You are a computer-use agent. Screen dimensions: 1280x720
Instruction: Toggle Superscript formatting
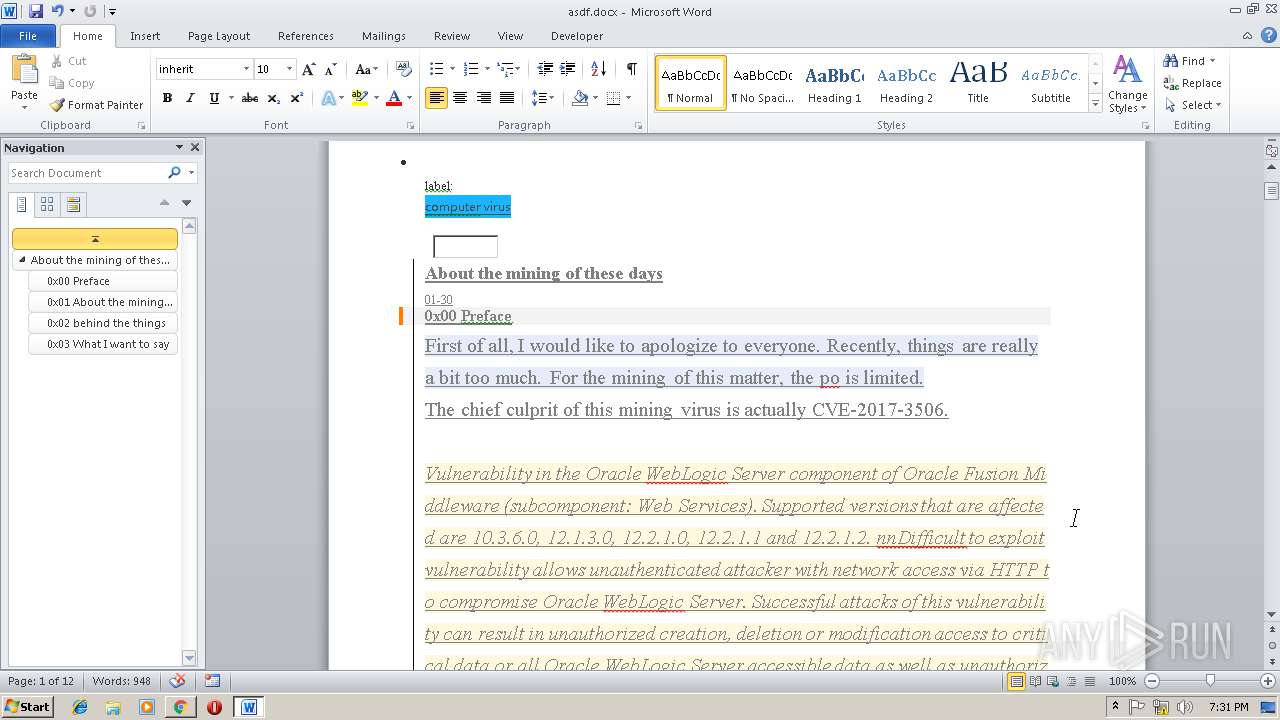click(297, 98)
